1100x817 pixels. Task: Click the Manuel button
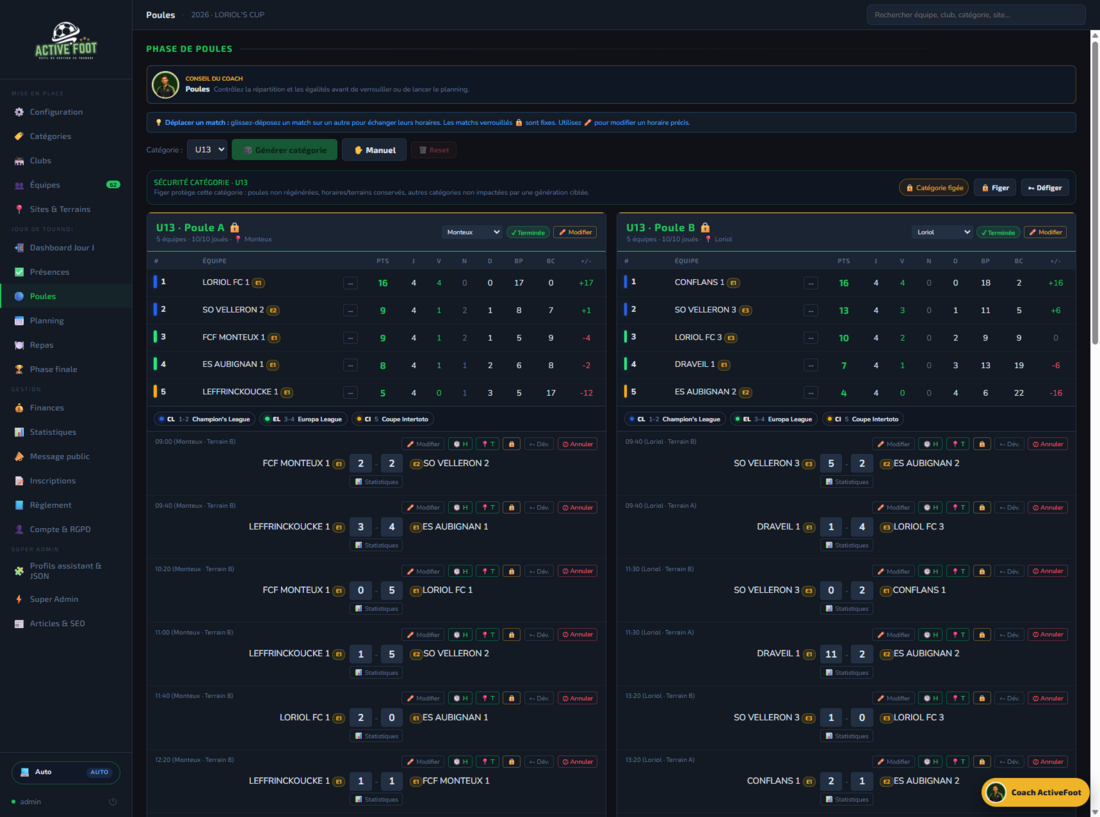374,150
